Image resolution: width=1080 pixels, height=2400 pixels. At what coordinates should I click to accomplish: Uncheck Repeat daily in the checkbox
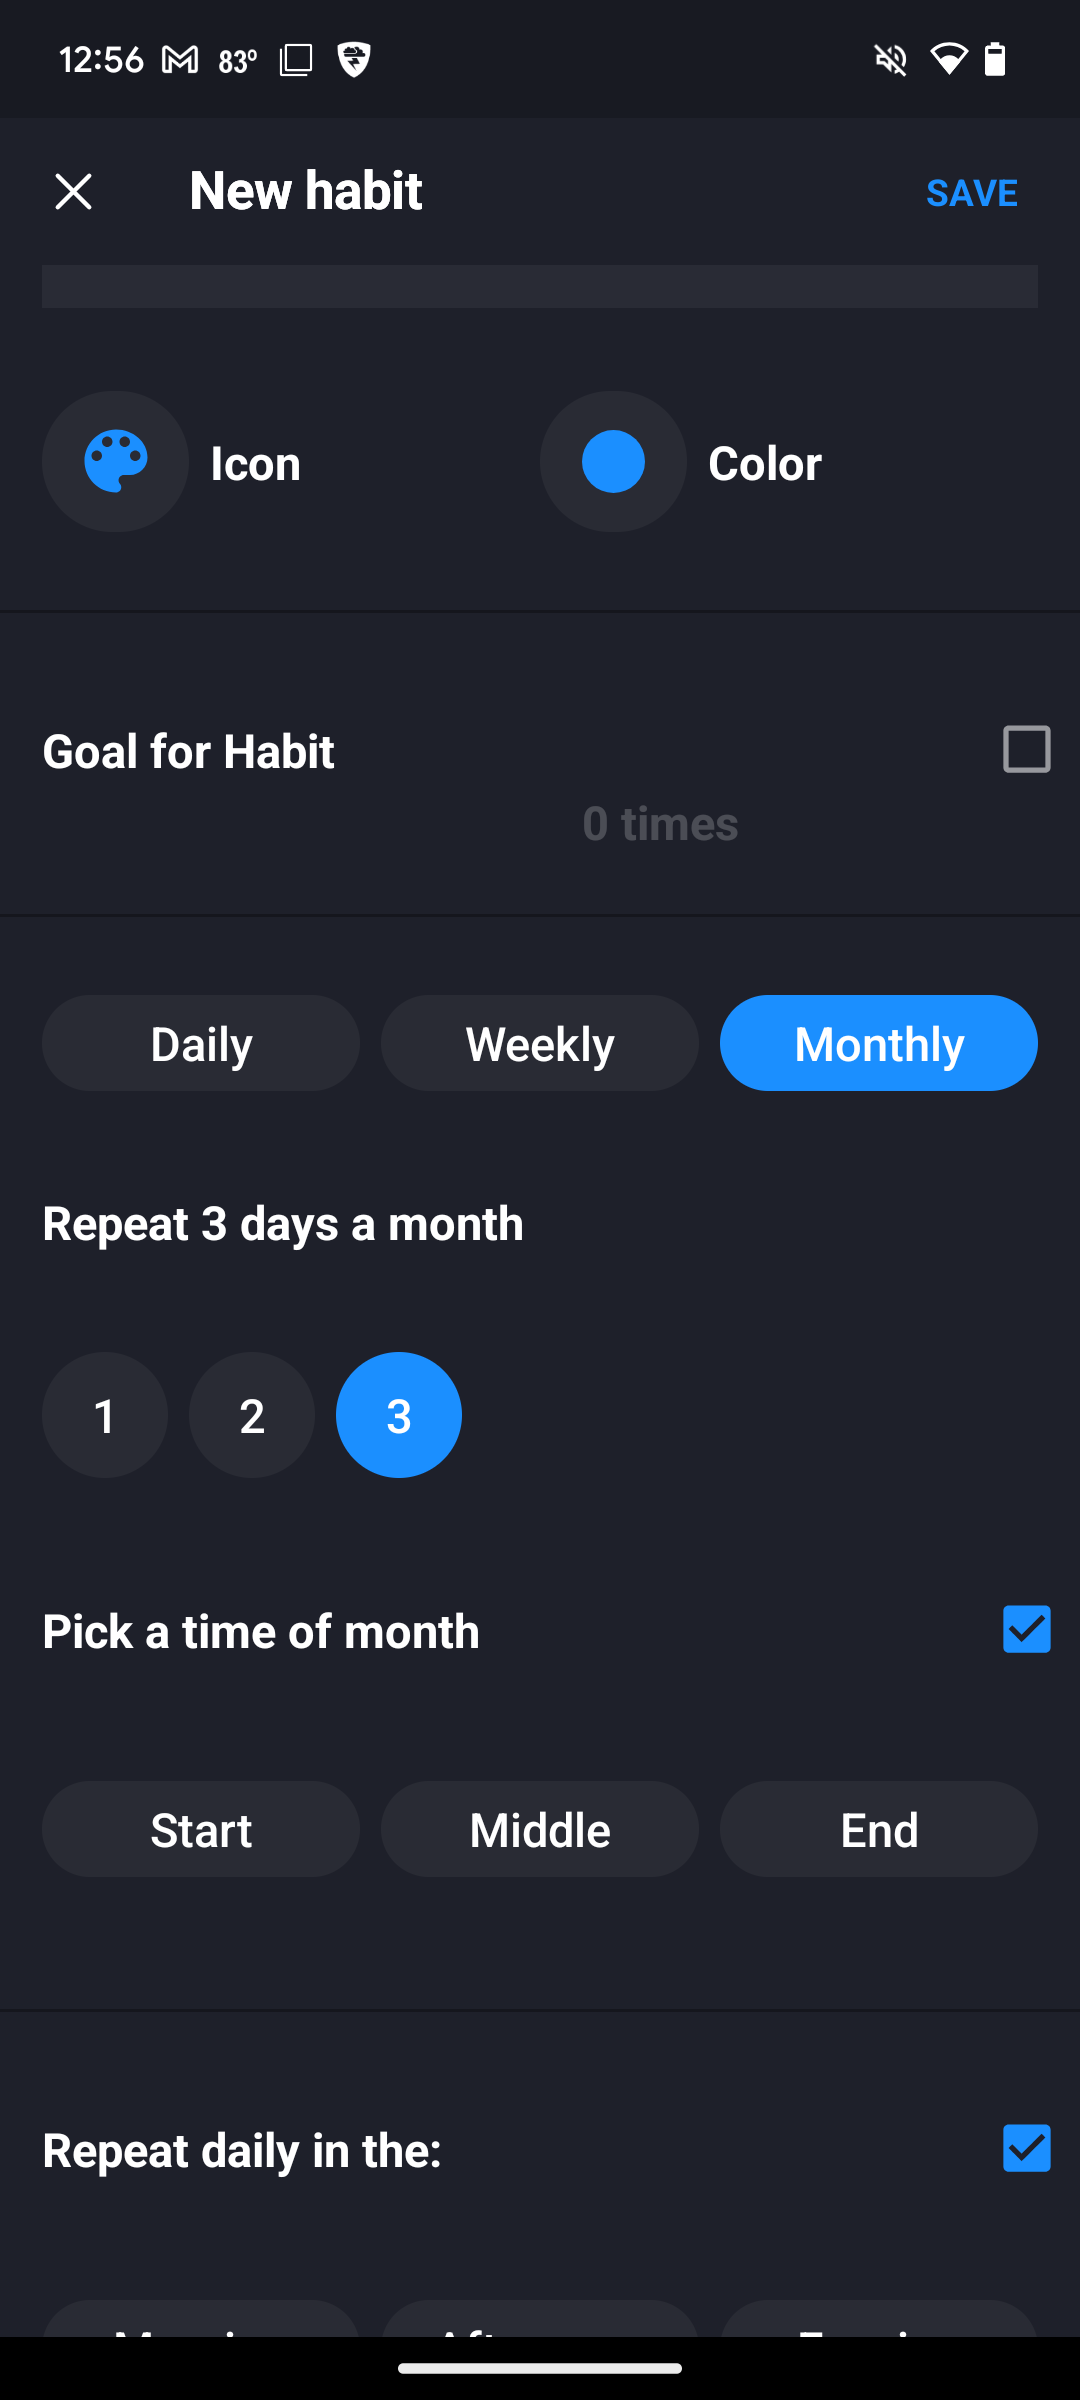1026,2148
